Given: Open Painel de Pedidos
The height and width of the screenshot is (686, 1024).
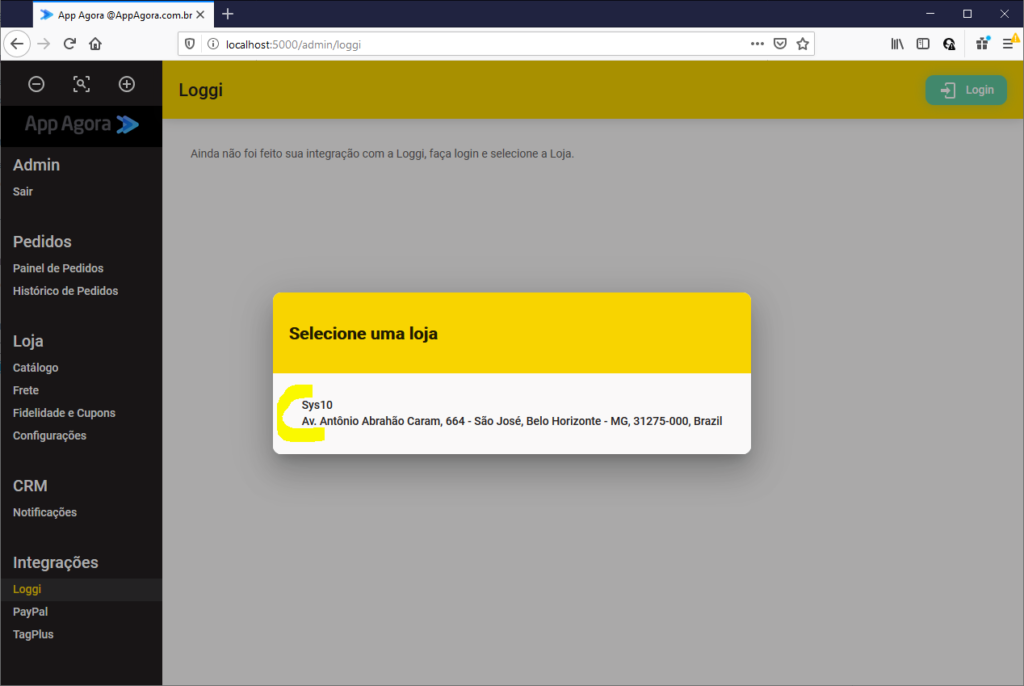Looking at the screenshot, I should coord(58,268).
